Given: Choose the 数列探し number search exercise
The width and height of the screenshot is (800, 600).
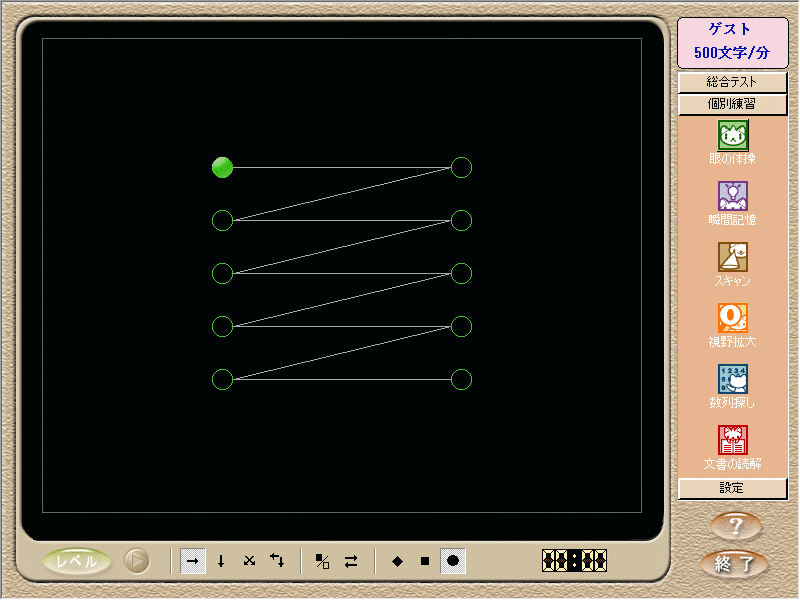Looking at the screenshot, I should [x=733, y=379].
